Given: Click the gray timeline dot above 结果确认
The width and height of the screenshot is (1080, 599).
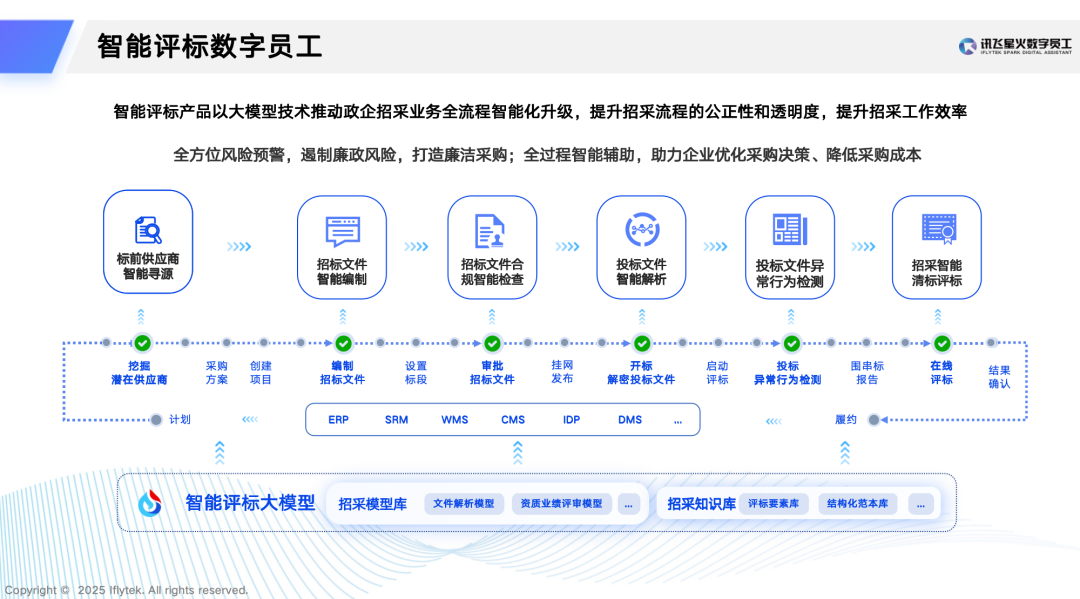Looking at the screenshot, I should [991, 342].
